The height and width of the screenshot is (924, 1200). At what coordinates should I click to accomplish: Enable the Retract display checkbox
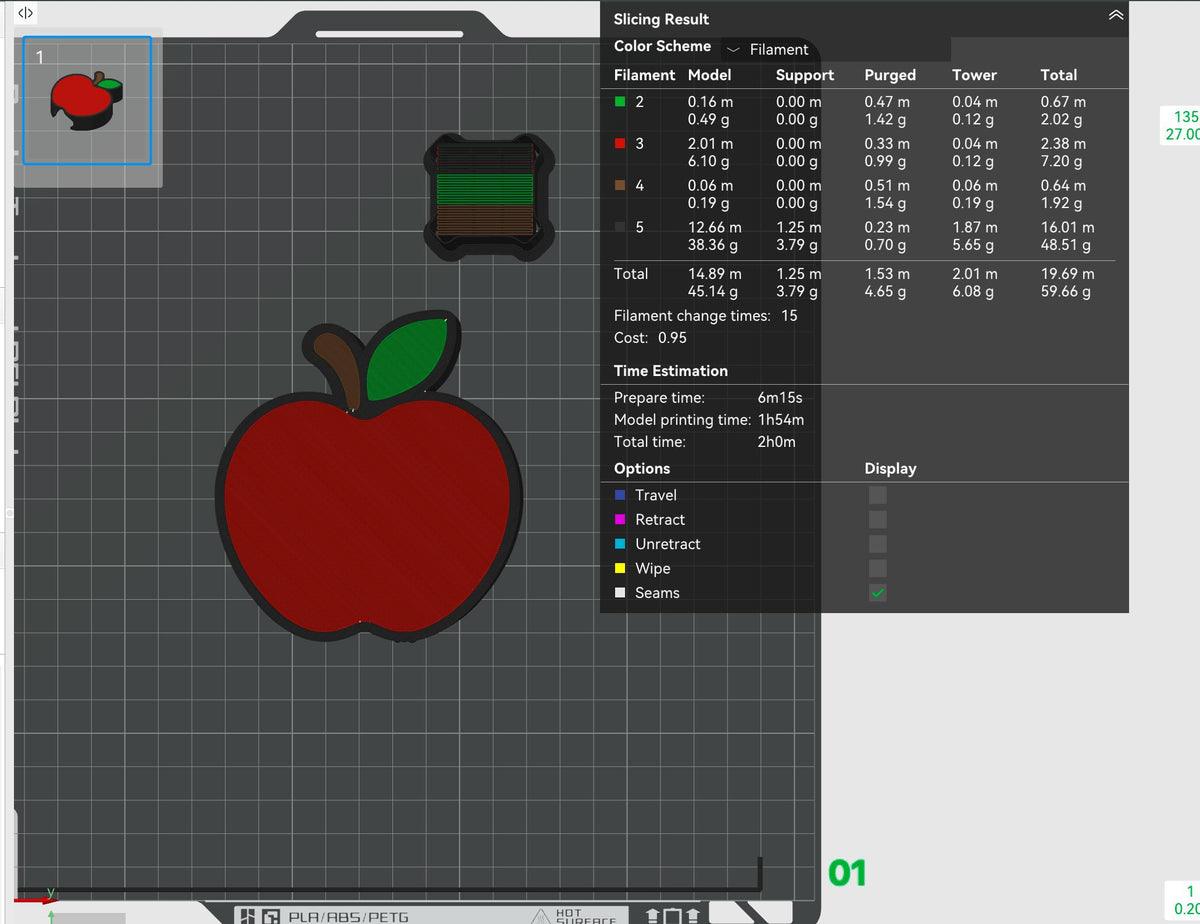click(x=877, y=520)
